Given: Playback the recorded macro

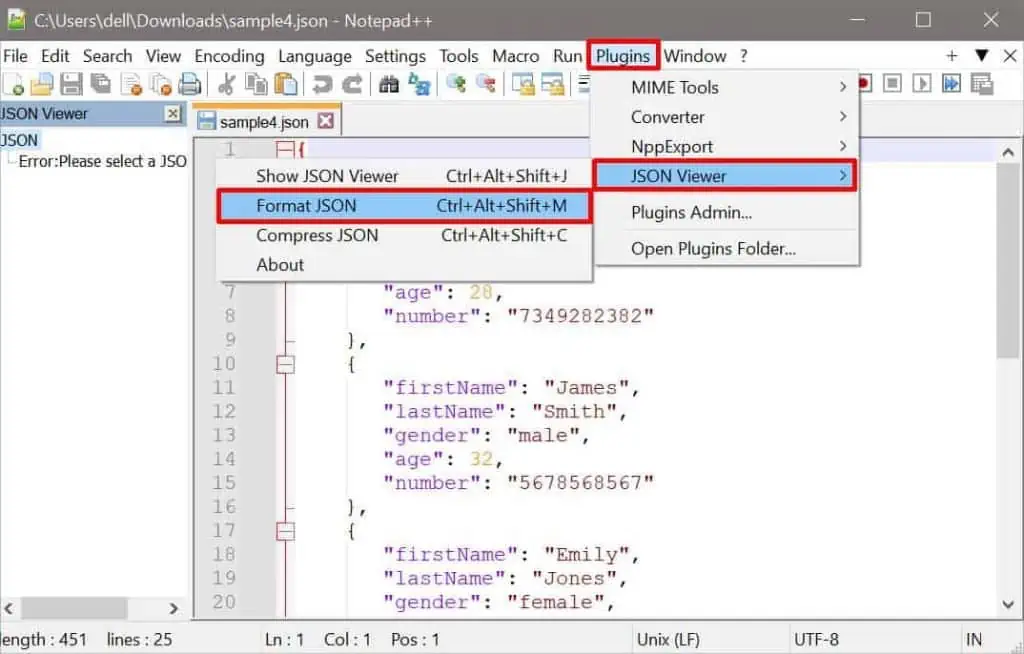Looking at the screenshot, I should pyautogui.click(x=921, y=83).
